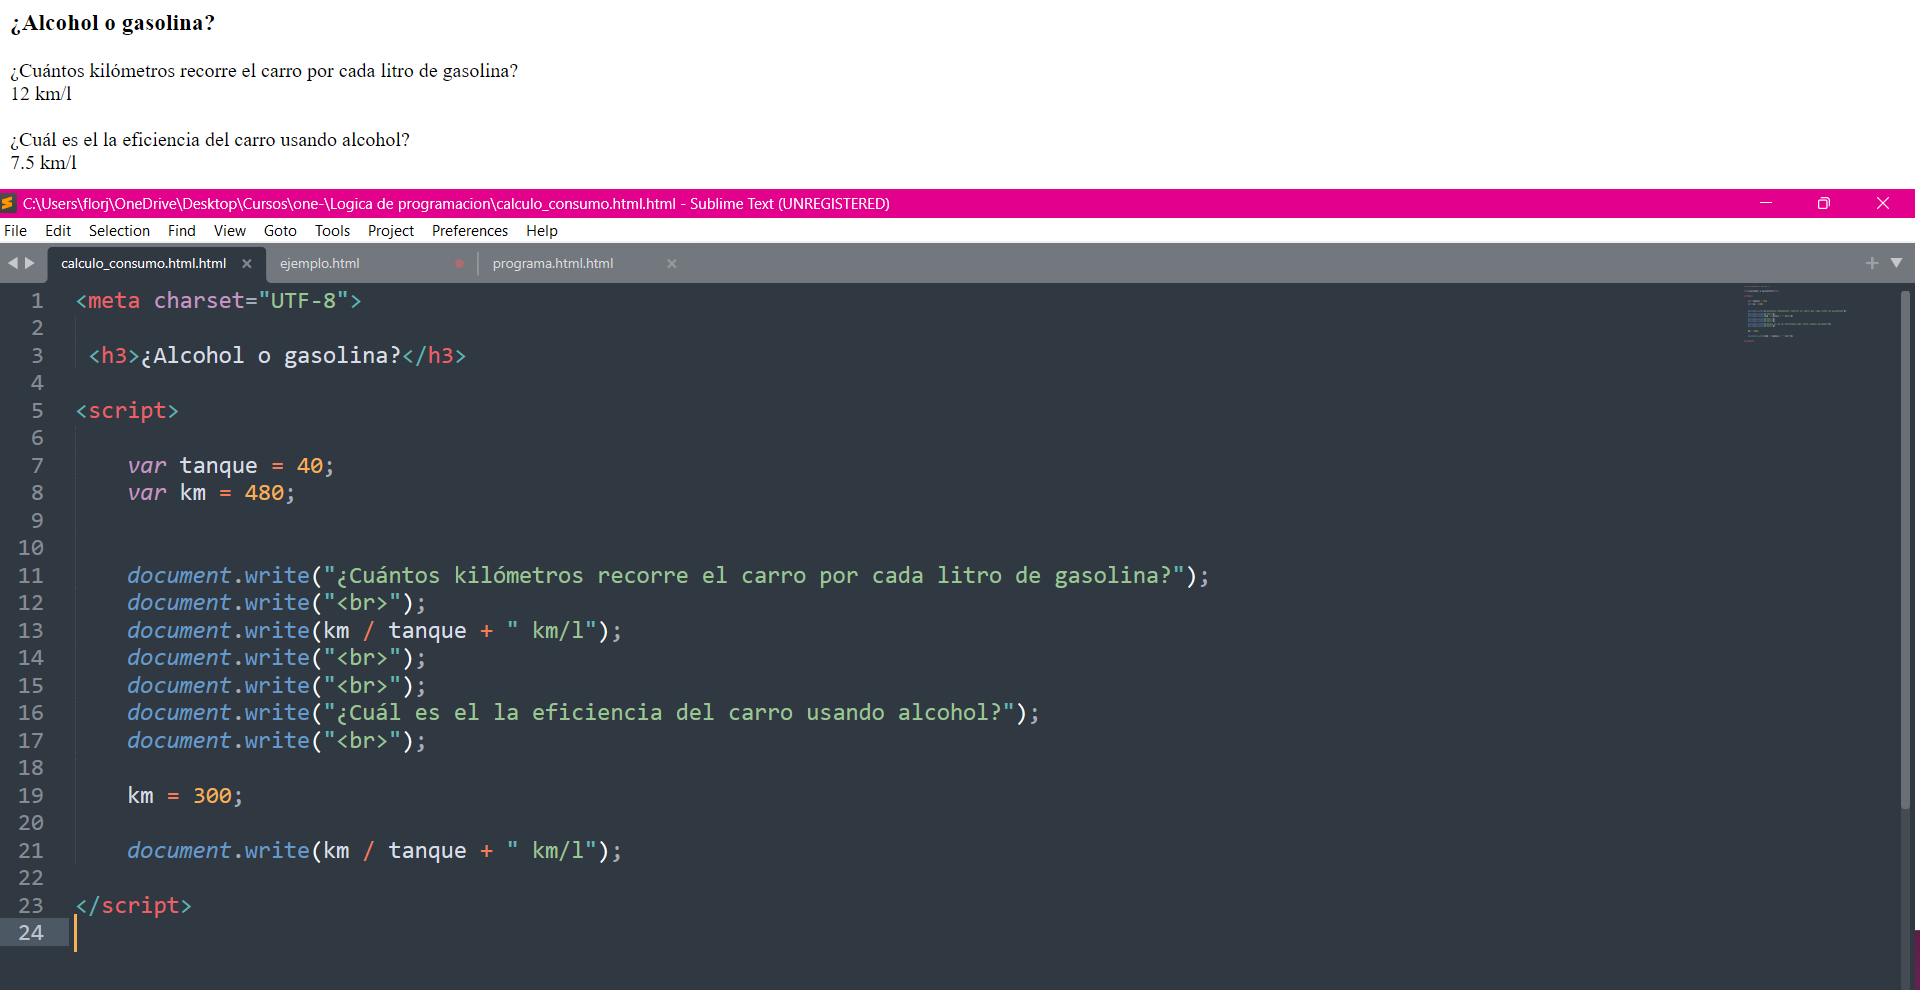Click the gasolina question text in the page
The height and width of the screenshot is (990, 1920).
264,71
